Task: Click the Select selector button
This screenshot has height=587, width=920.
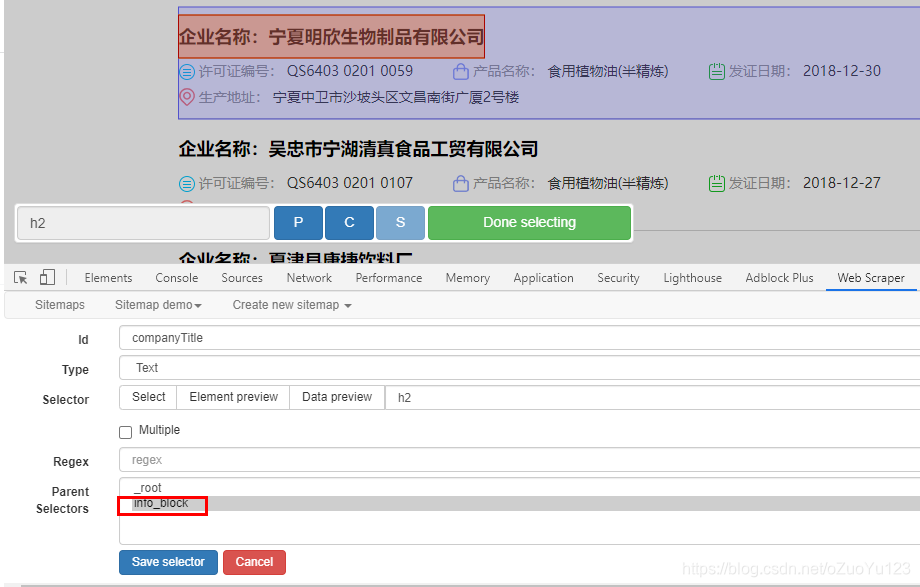Action: point(148,397)
